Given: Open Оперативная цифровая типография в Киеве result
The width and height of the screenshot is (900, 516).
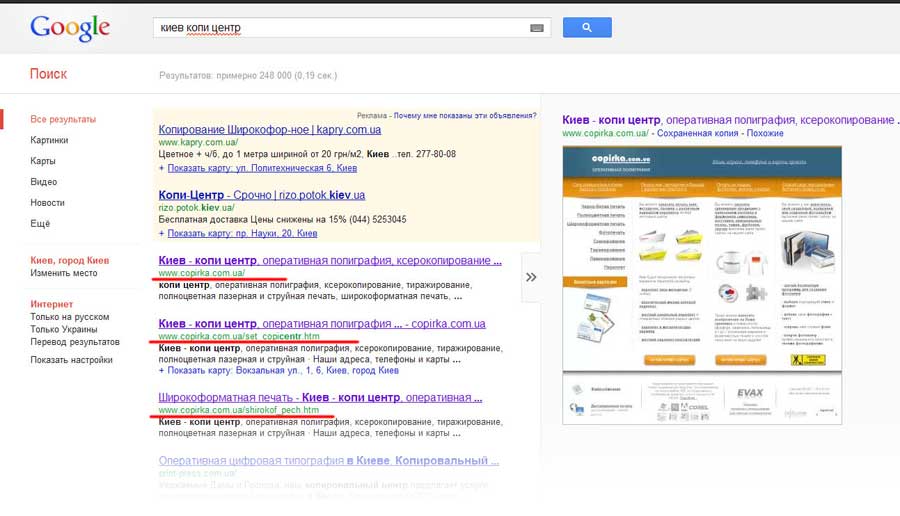Looking at the screenshot, I should pyautogui.click(x=329, y=460).
